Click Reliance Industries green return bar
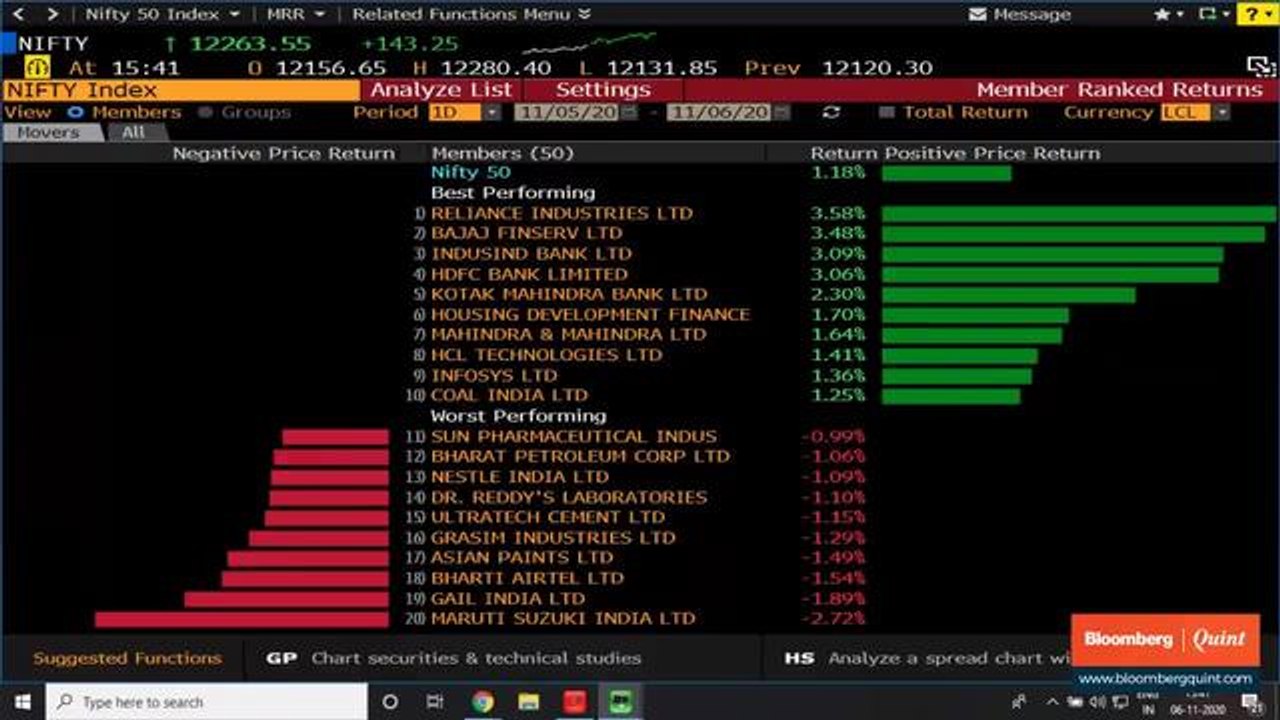The height and width of the screenshot is (720, 1280). pyautogui.click(x=1079, y=214)
